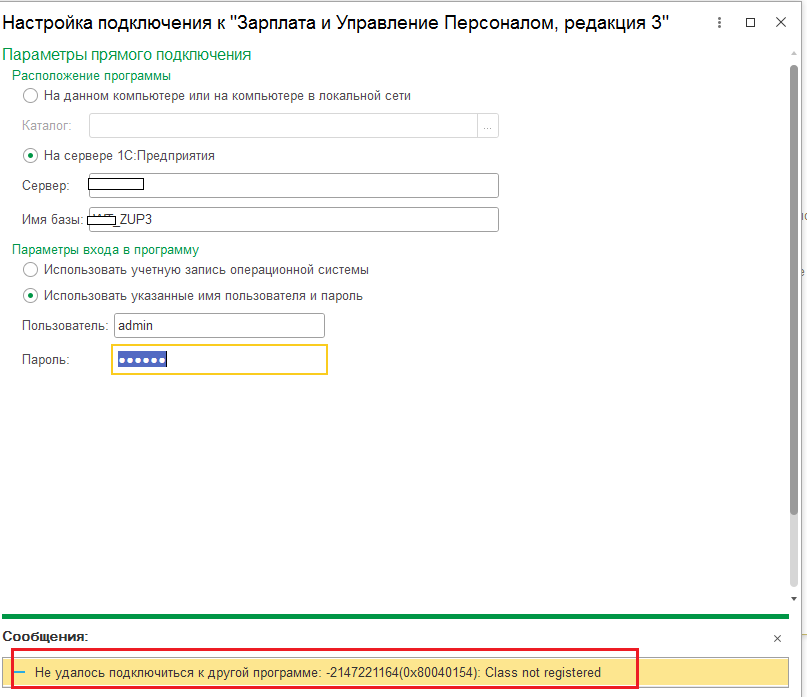Click the dash icon before the error message
This screenshot has height=697, width=807.
pyautogui.click(x=20, y=672)
